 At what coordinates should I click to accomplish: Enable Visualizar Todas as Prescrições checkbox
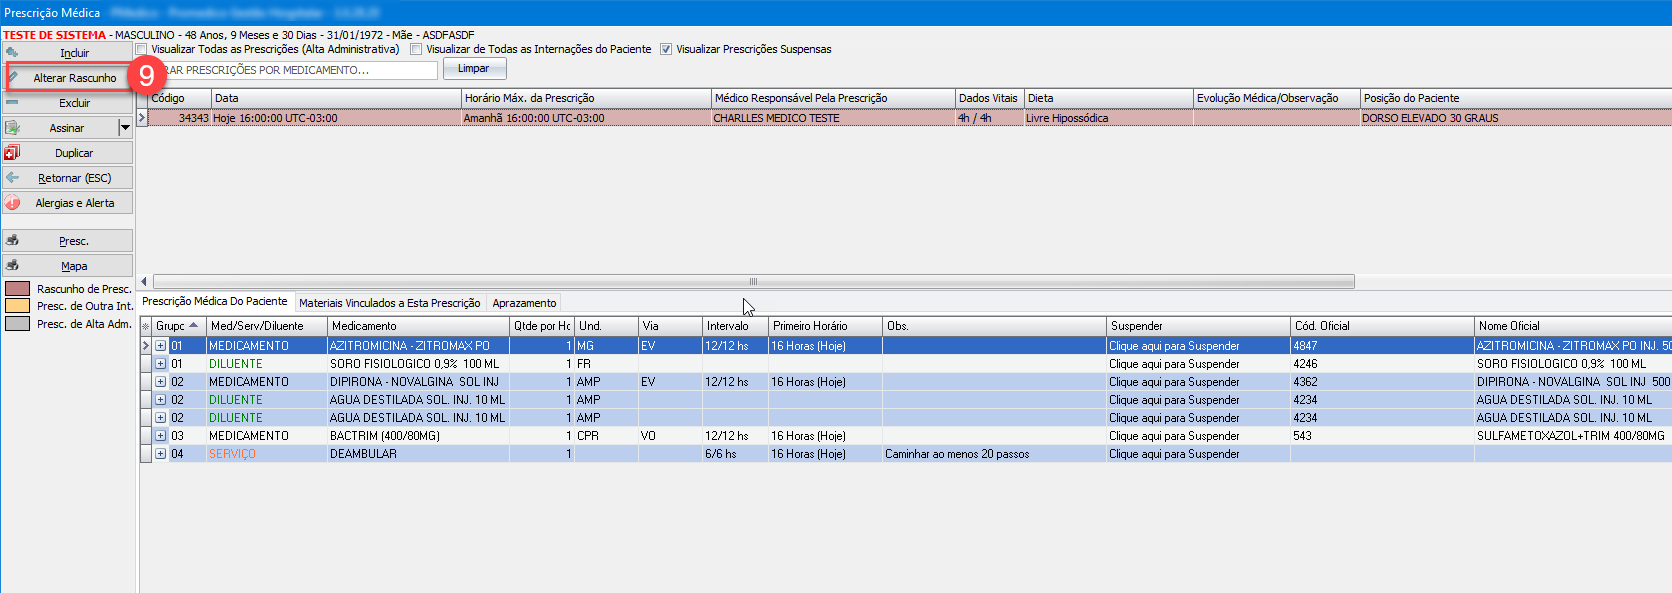(142, 49)
